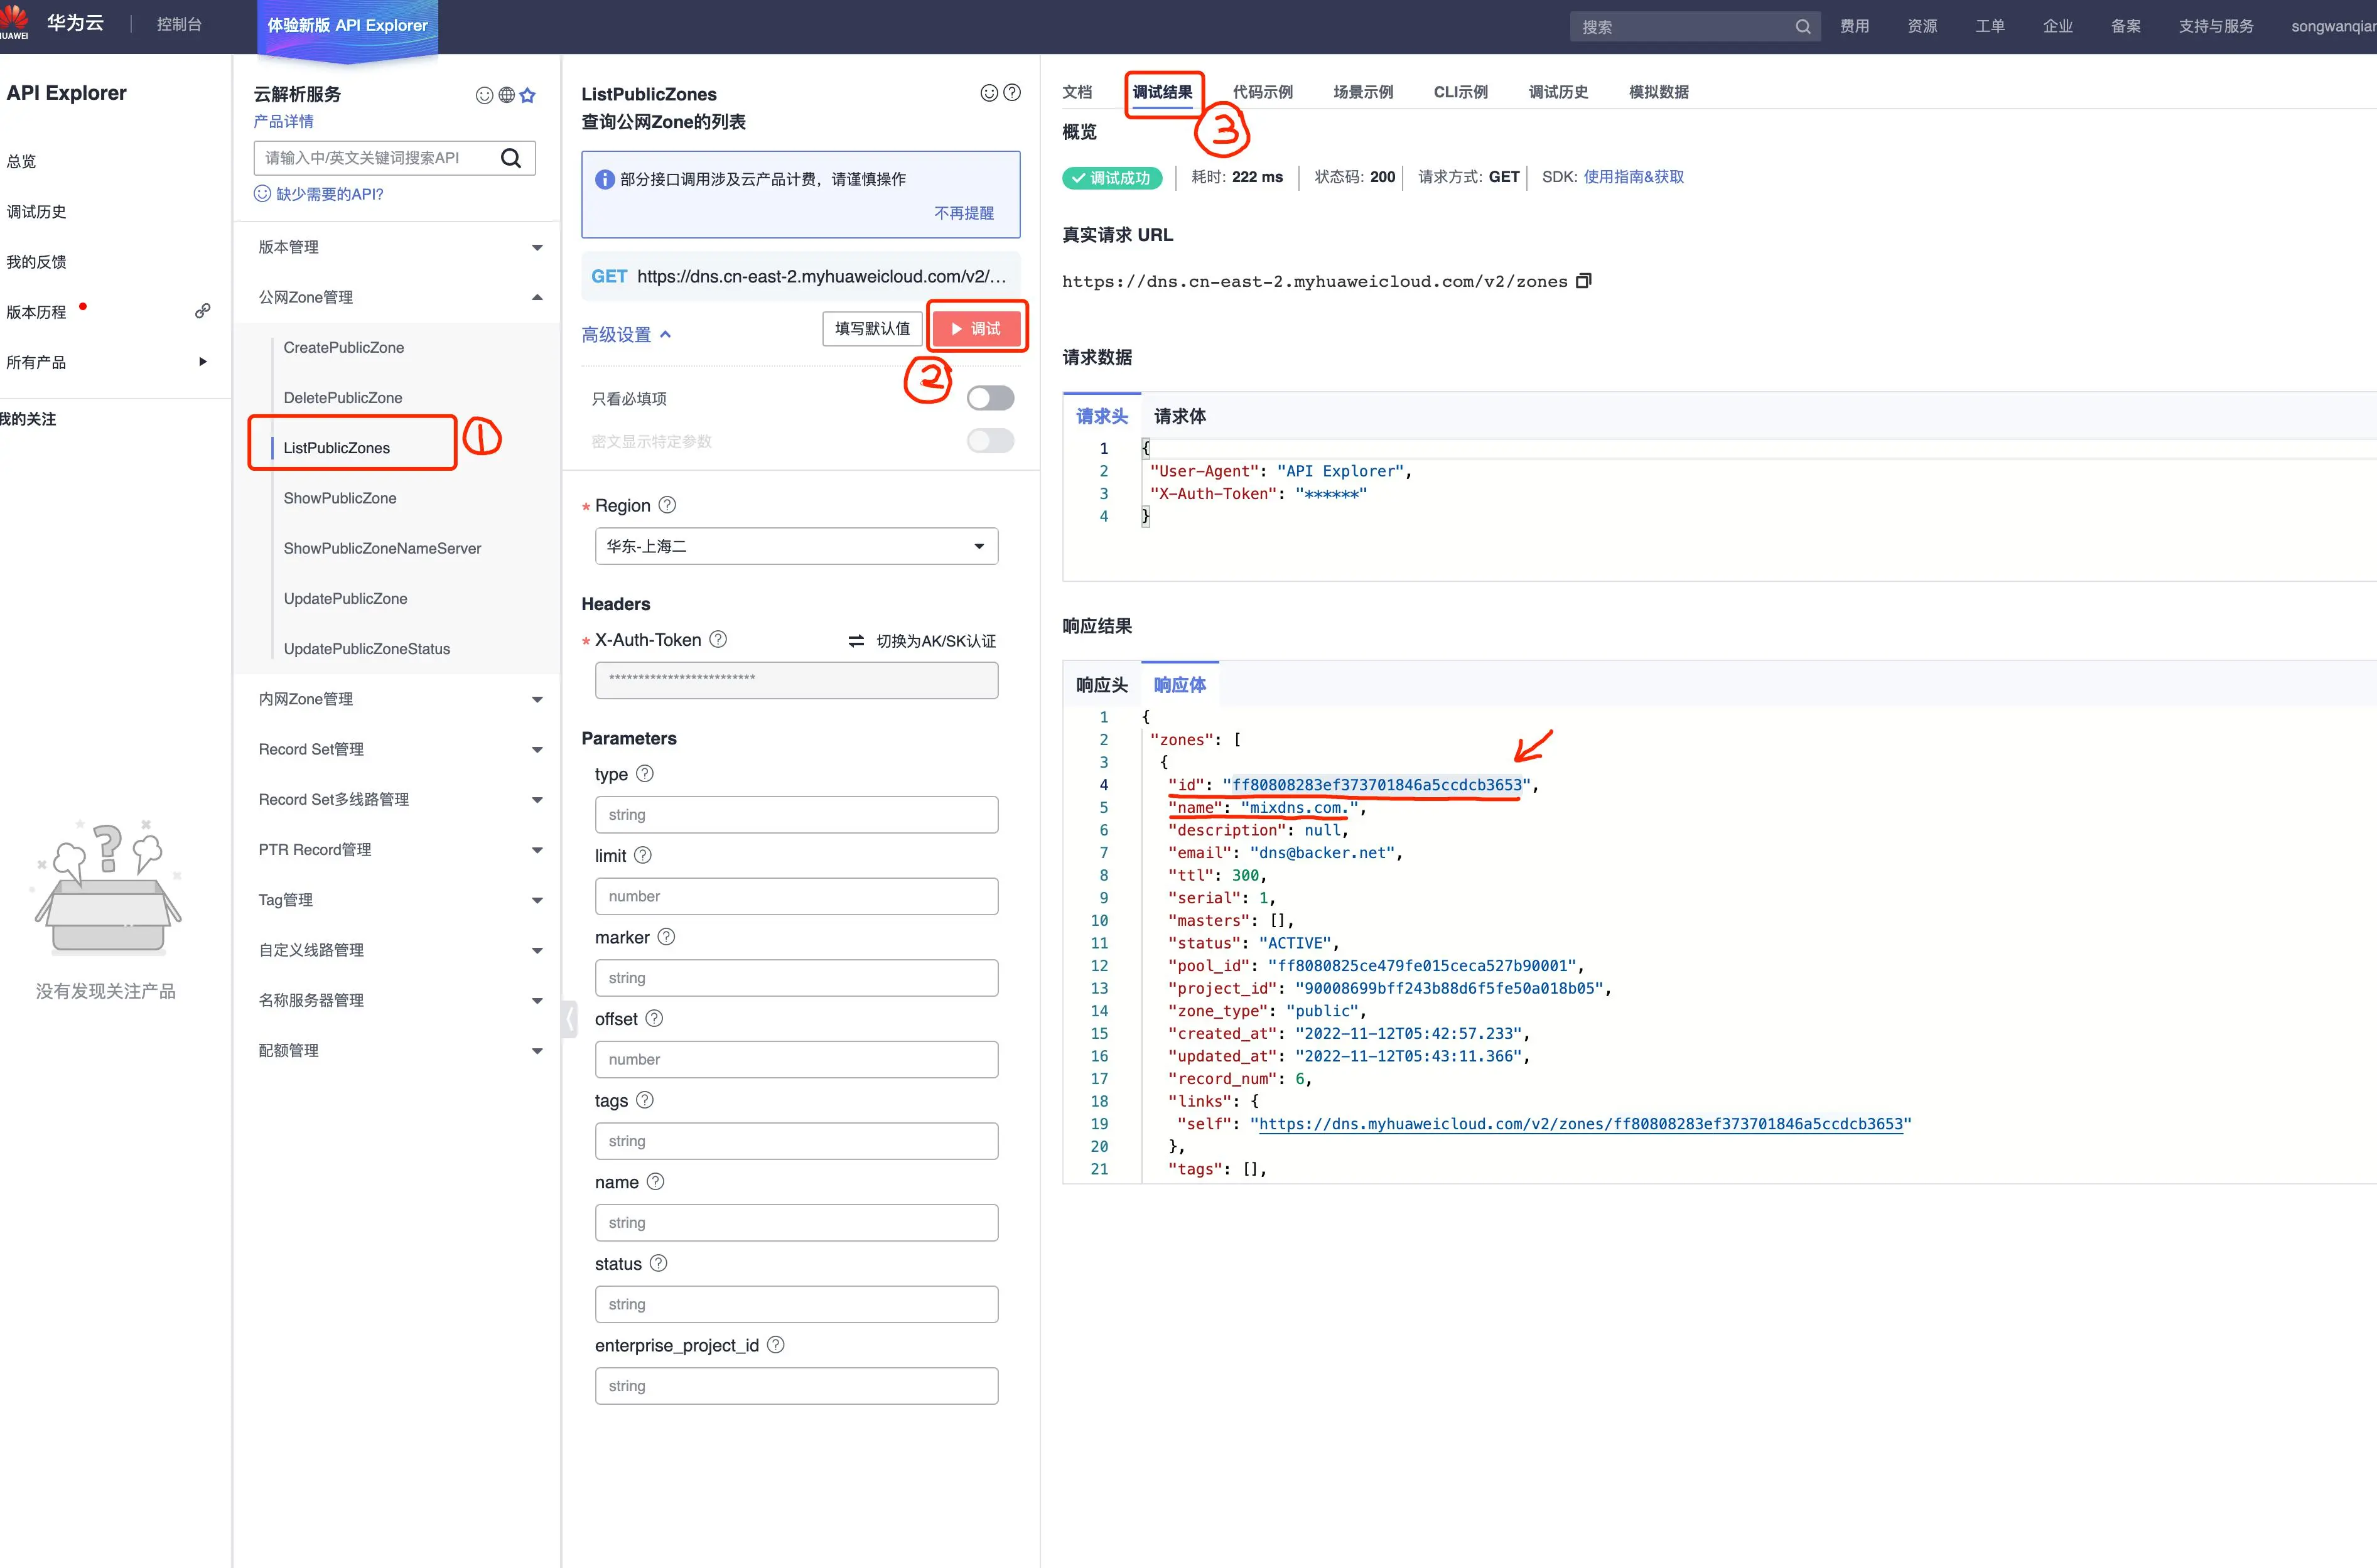This screenshot has height=1568, width=2377.
Task: Open the Region dropdown showing 华东-上海二
Action: (796, 546)
